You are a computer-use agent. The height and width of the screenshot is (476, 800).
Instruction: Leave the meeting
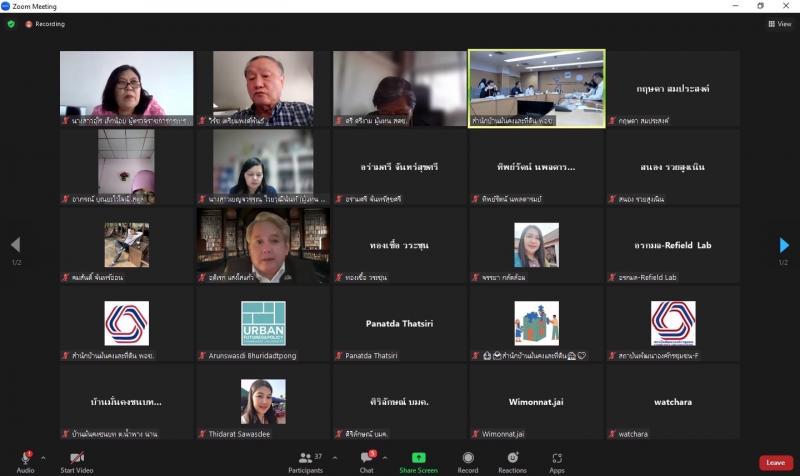point(776,463)
